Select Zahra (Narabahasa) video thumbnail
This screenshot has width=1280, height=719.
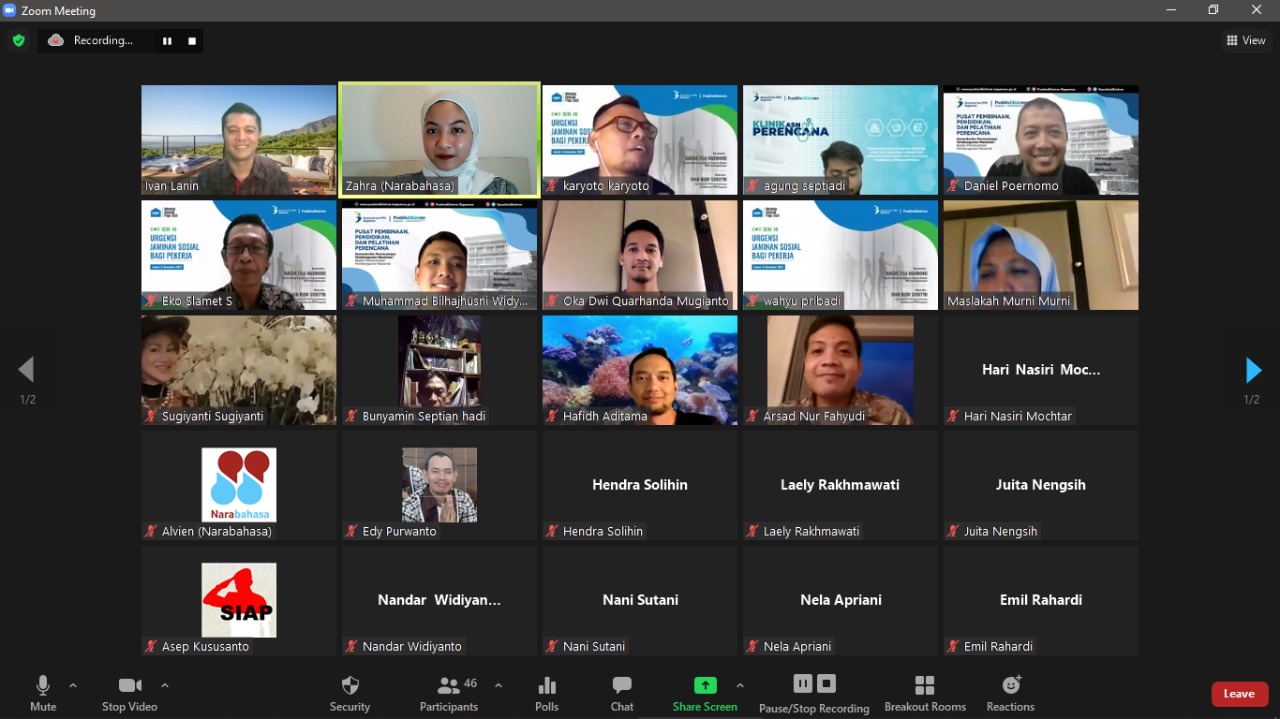(x=440, y=139)
